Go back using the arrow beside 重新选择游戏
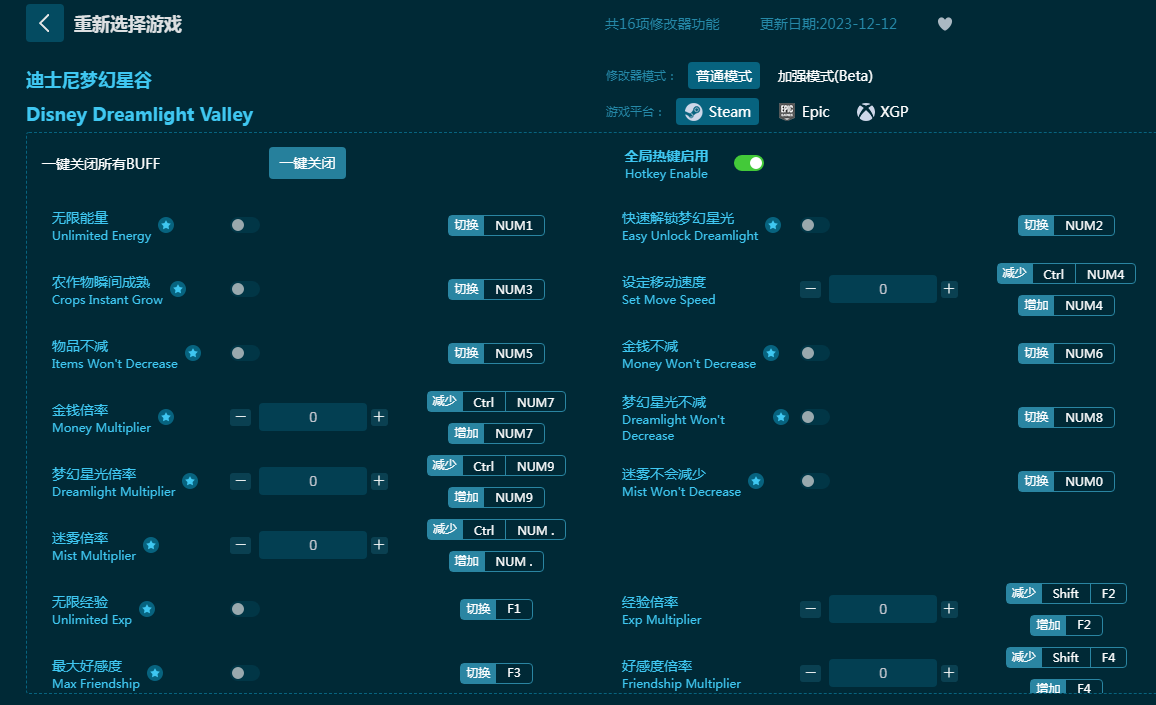1156x705 pixels. [x=44, y=23]
